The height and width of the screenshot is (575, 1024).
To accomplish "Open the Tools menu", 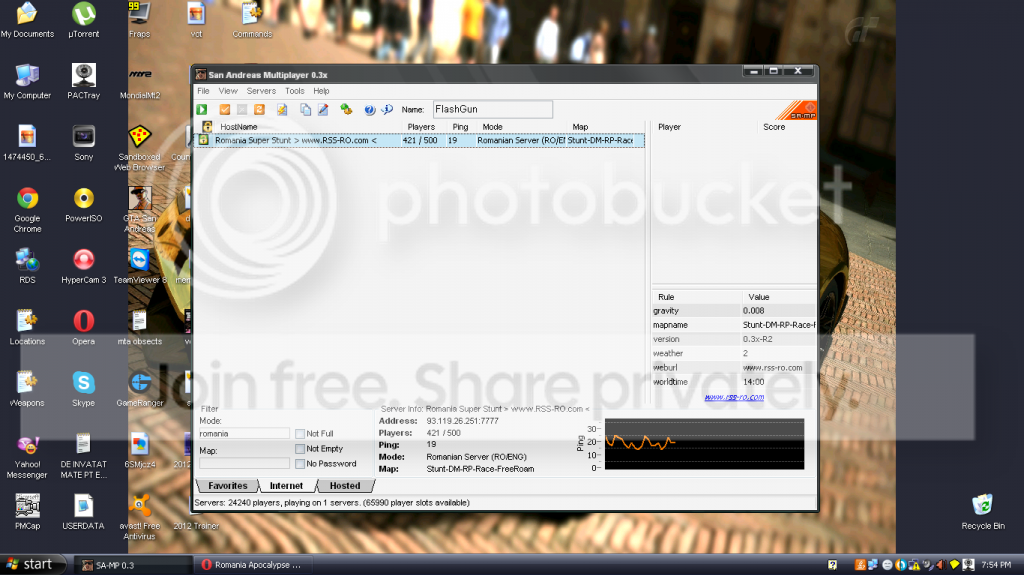I will (295, 91).
